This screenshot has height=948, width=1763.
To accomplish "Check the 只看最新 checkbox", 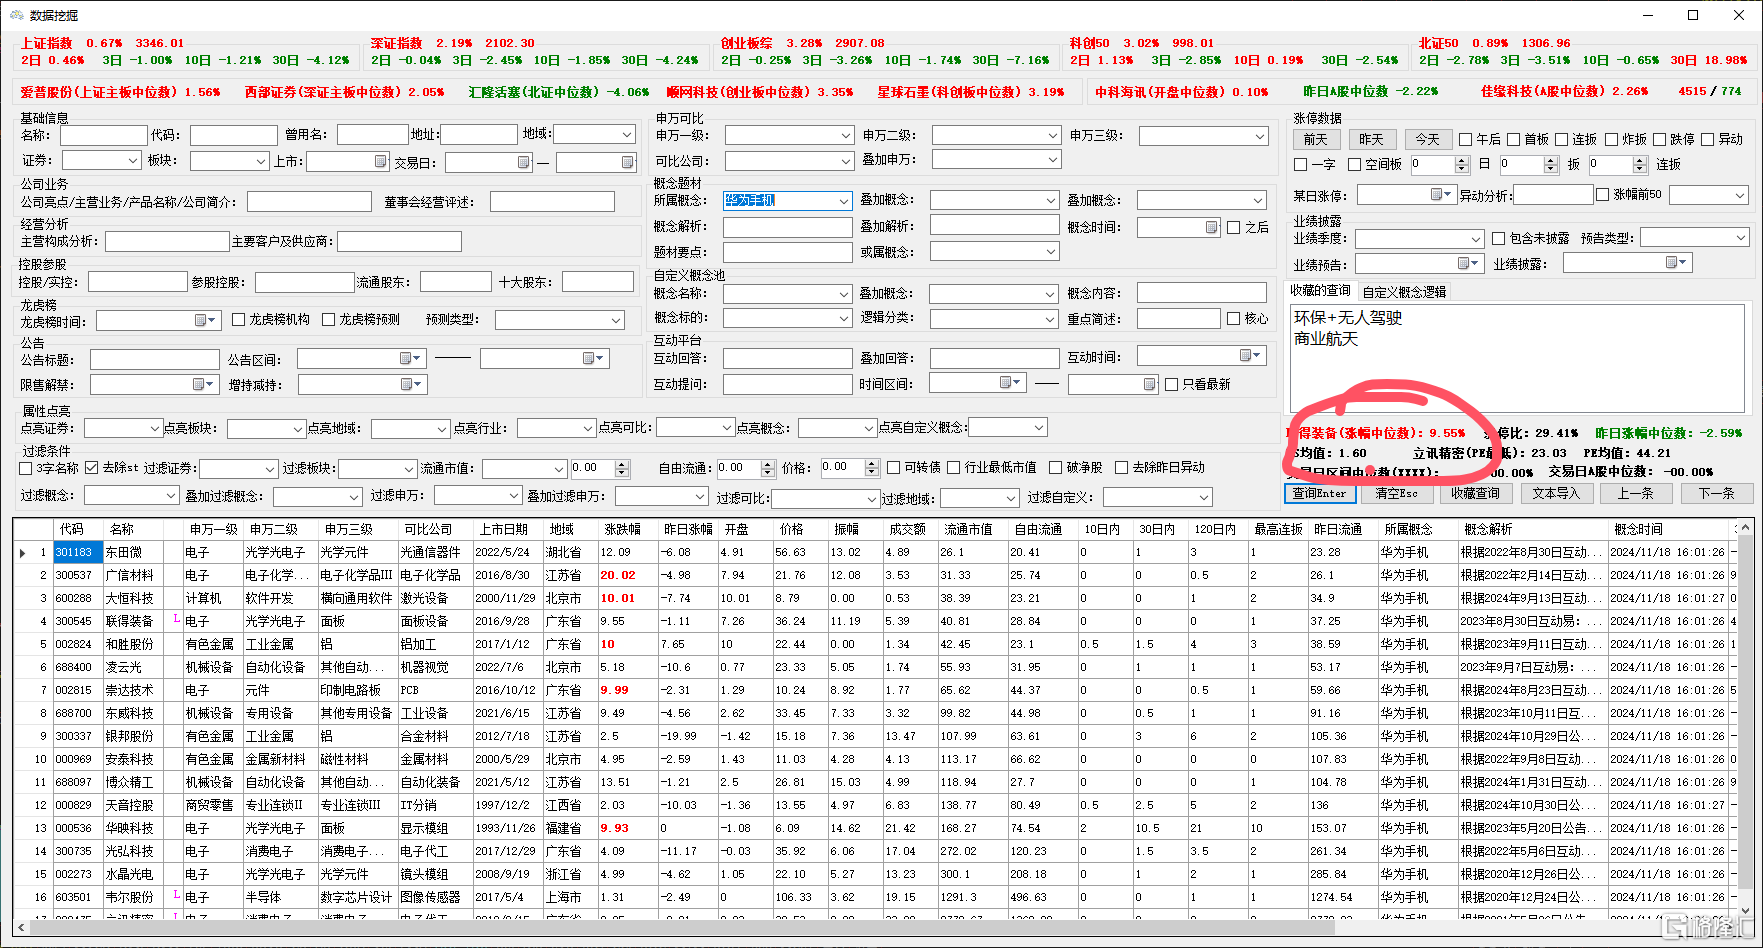I will point(1172,384).
